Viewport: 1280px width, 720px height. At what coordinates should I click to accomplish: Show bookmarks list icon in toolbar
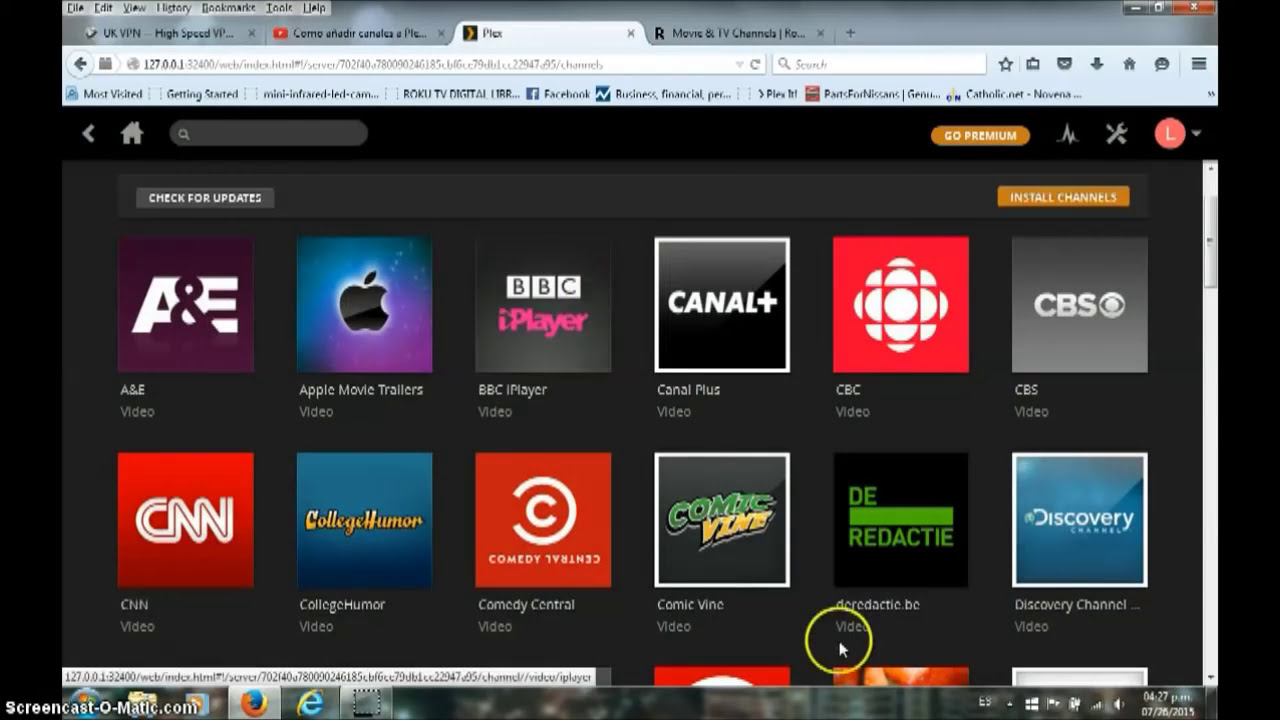pos(1033,64)
